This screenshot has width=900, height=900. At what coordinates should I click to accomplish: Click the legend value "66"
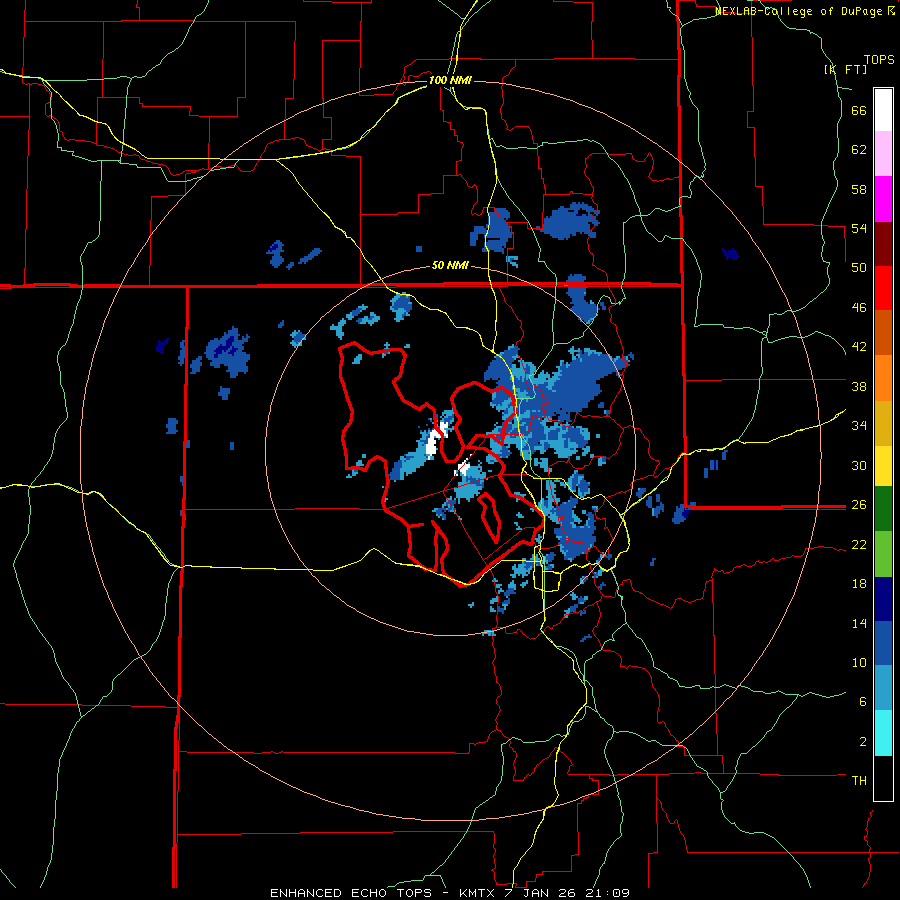(x=859, y=111)
